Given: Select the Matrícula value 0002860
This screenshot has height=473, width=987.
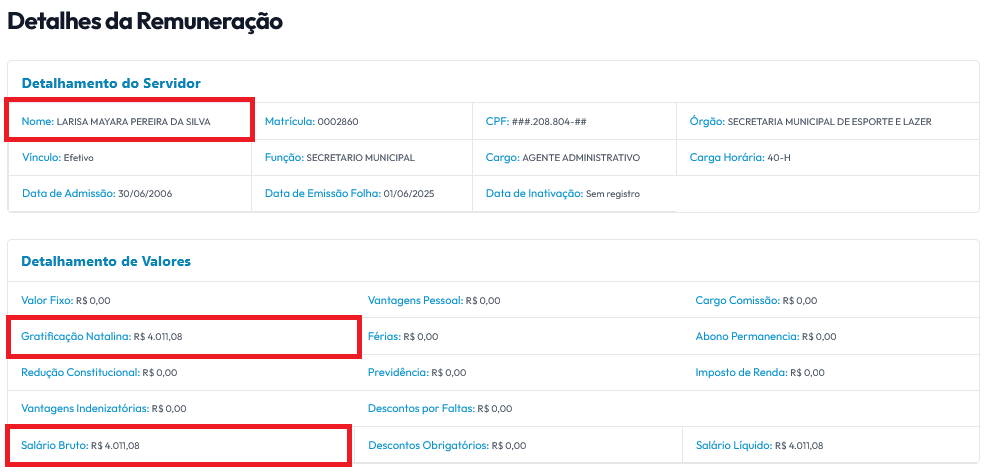Looking at the screenshot, I should 338,122.
